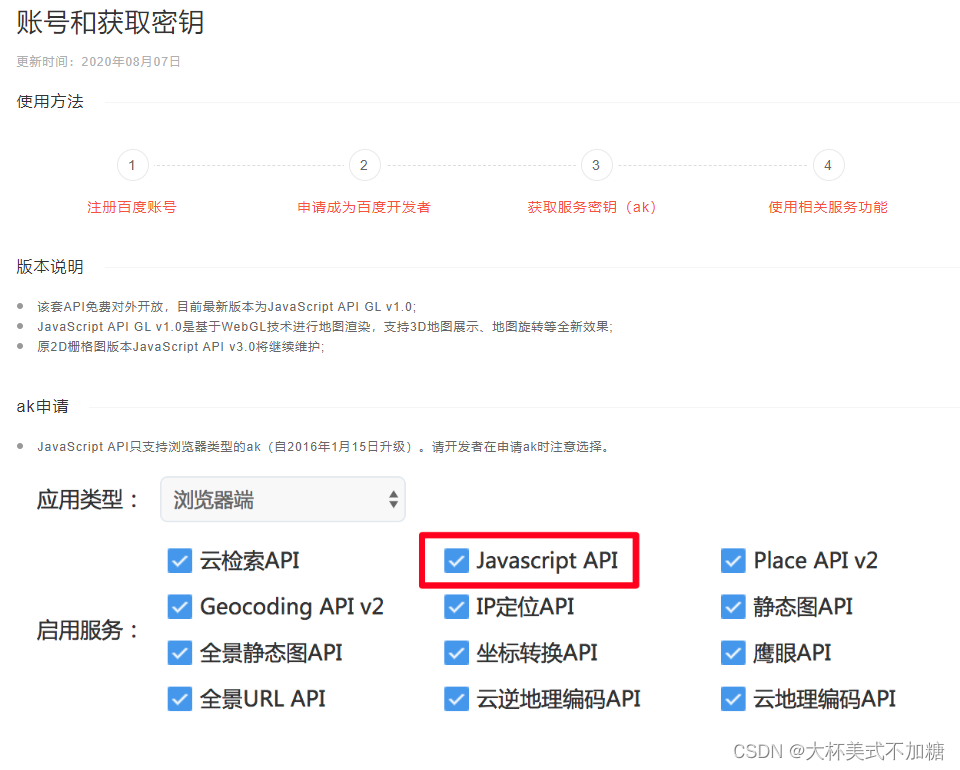Toggle the IP定位API checkbox
The image size is (960, 770).
456,607
